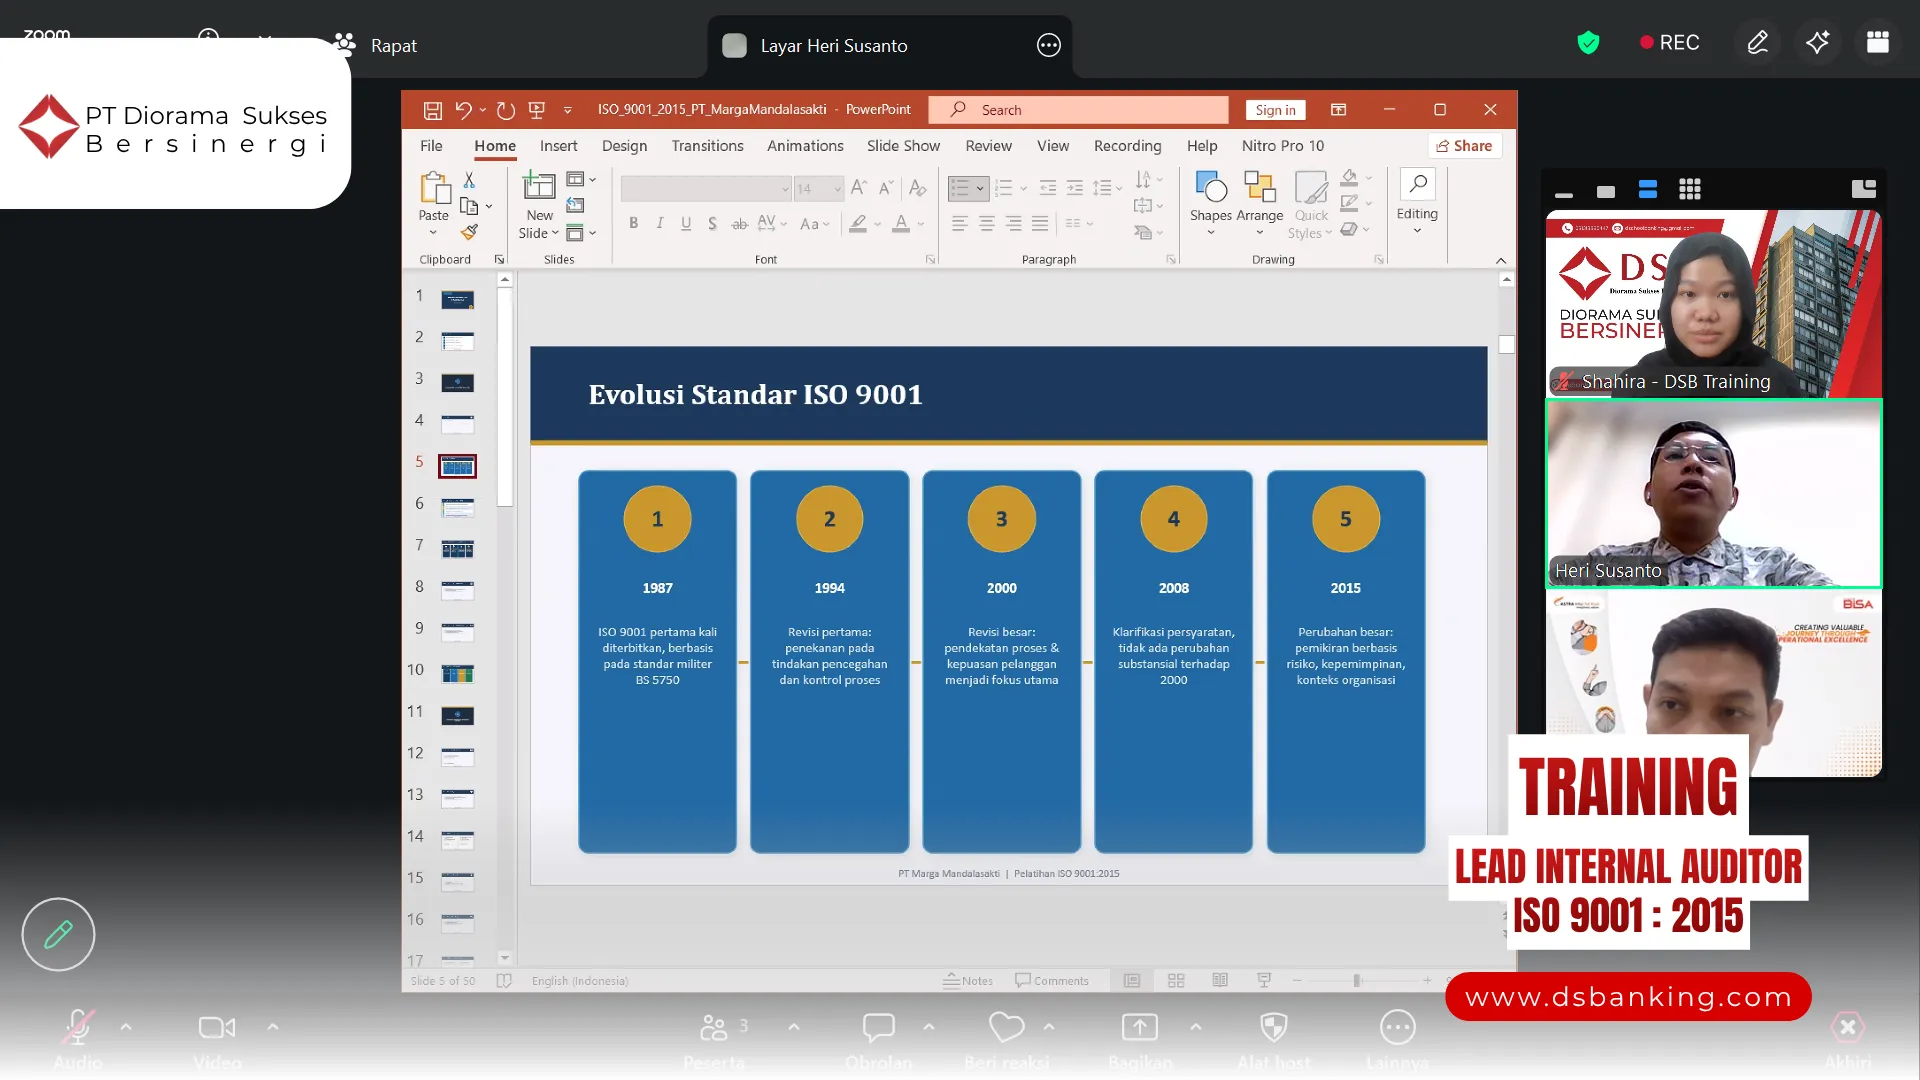1920x1080 pixels.
Task: Click the REC recording indicator
Action: (1669, 43)
